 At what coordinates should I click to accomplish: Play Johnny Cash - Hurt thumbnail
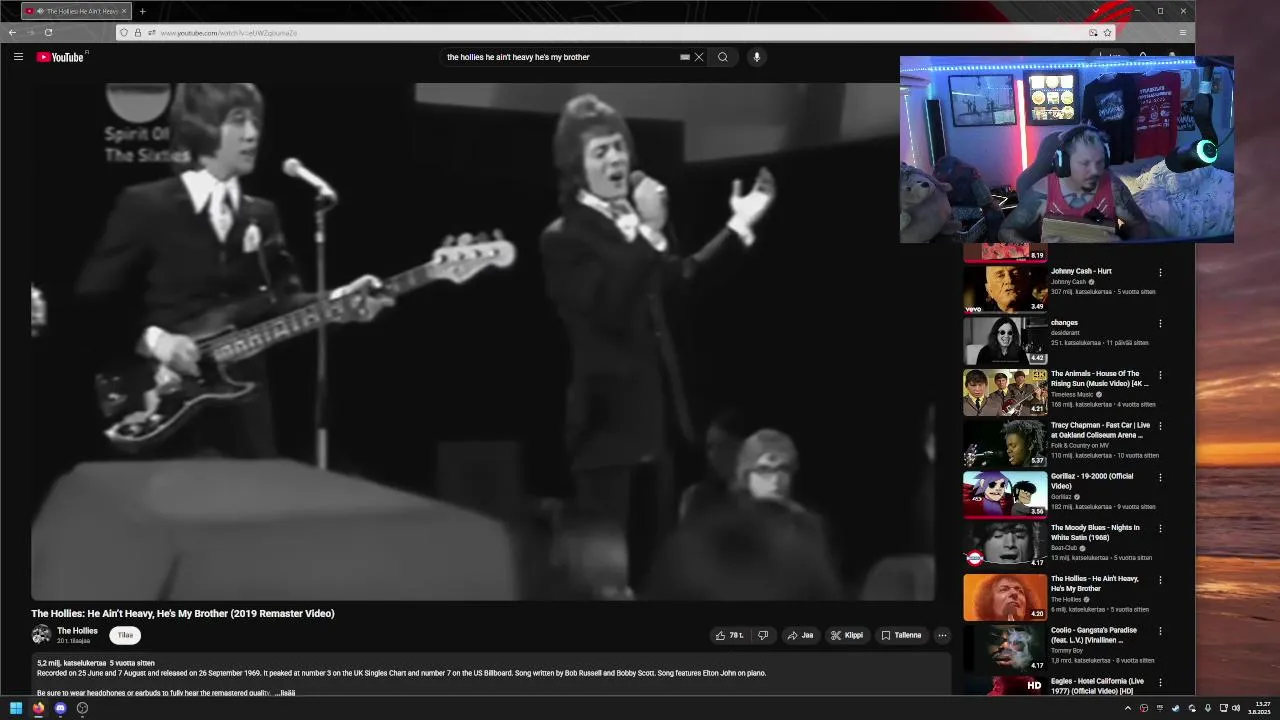[x=1005, y=289]
